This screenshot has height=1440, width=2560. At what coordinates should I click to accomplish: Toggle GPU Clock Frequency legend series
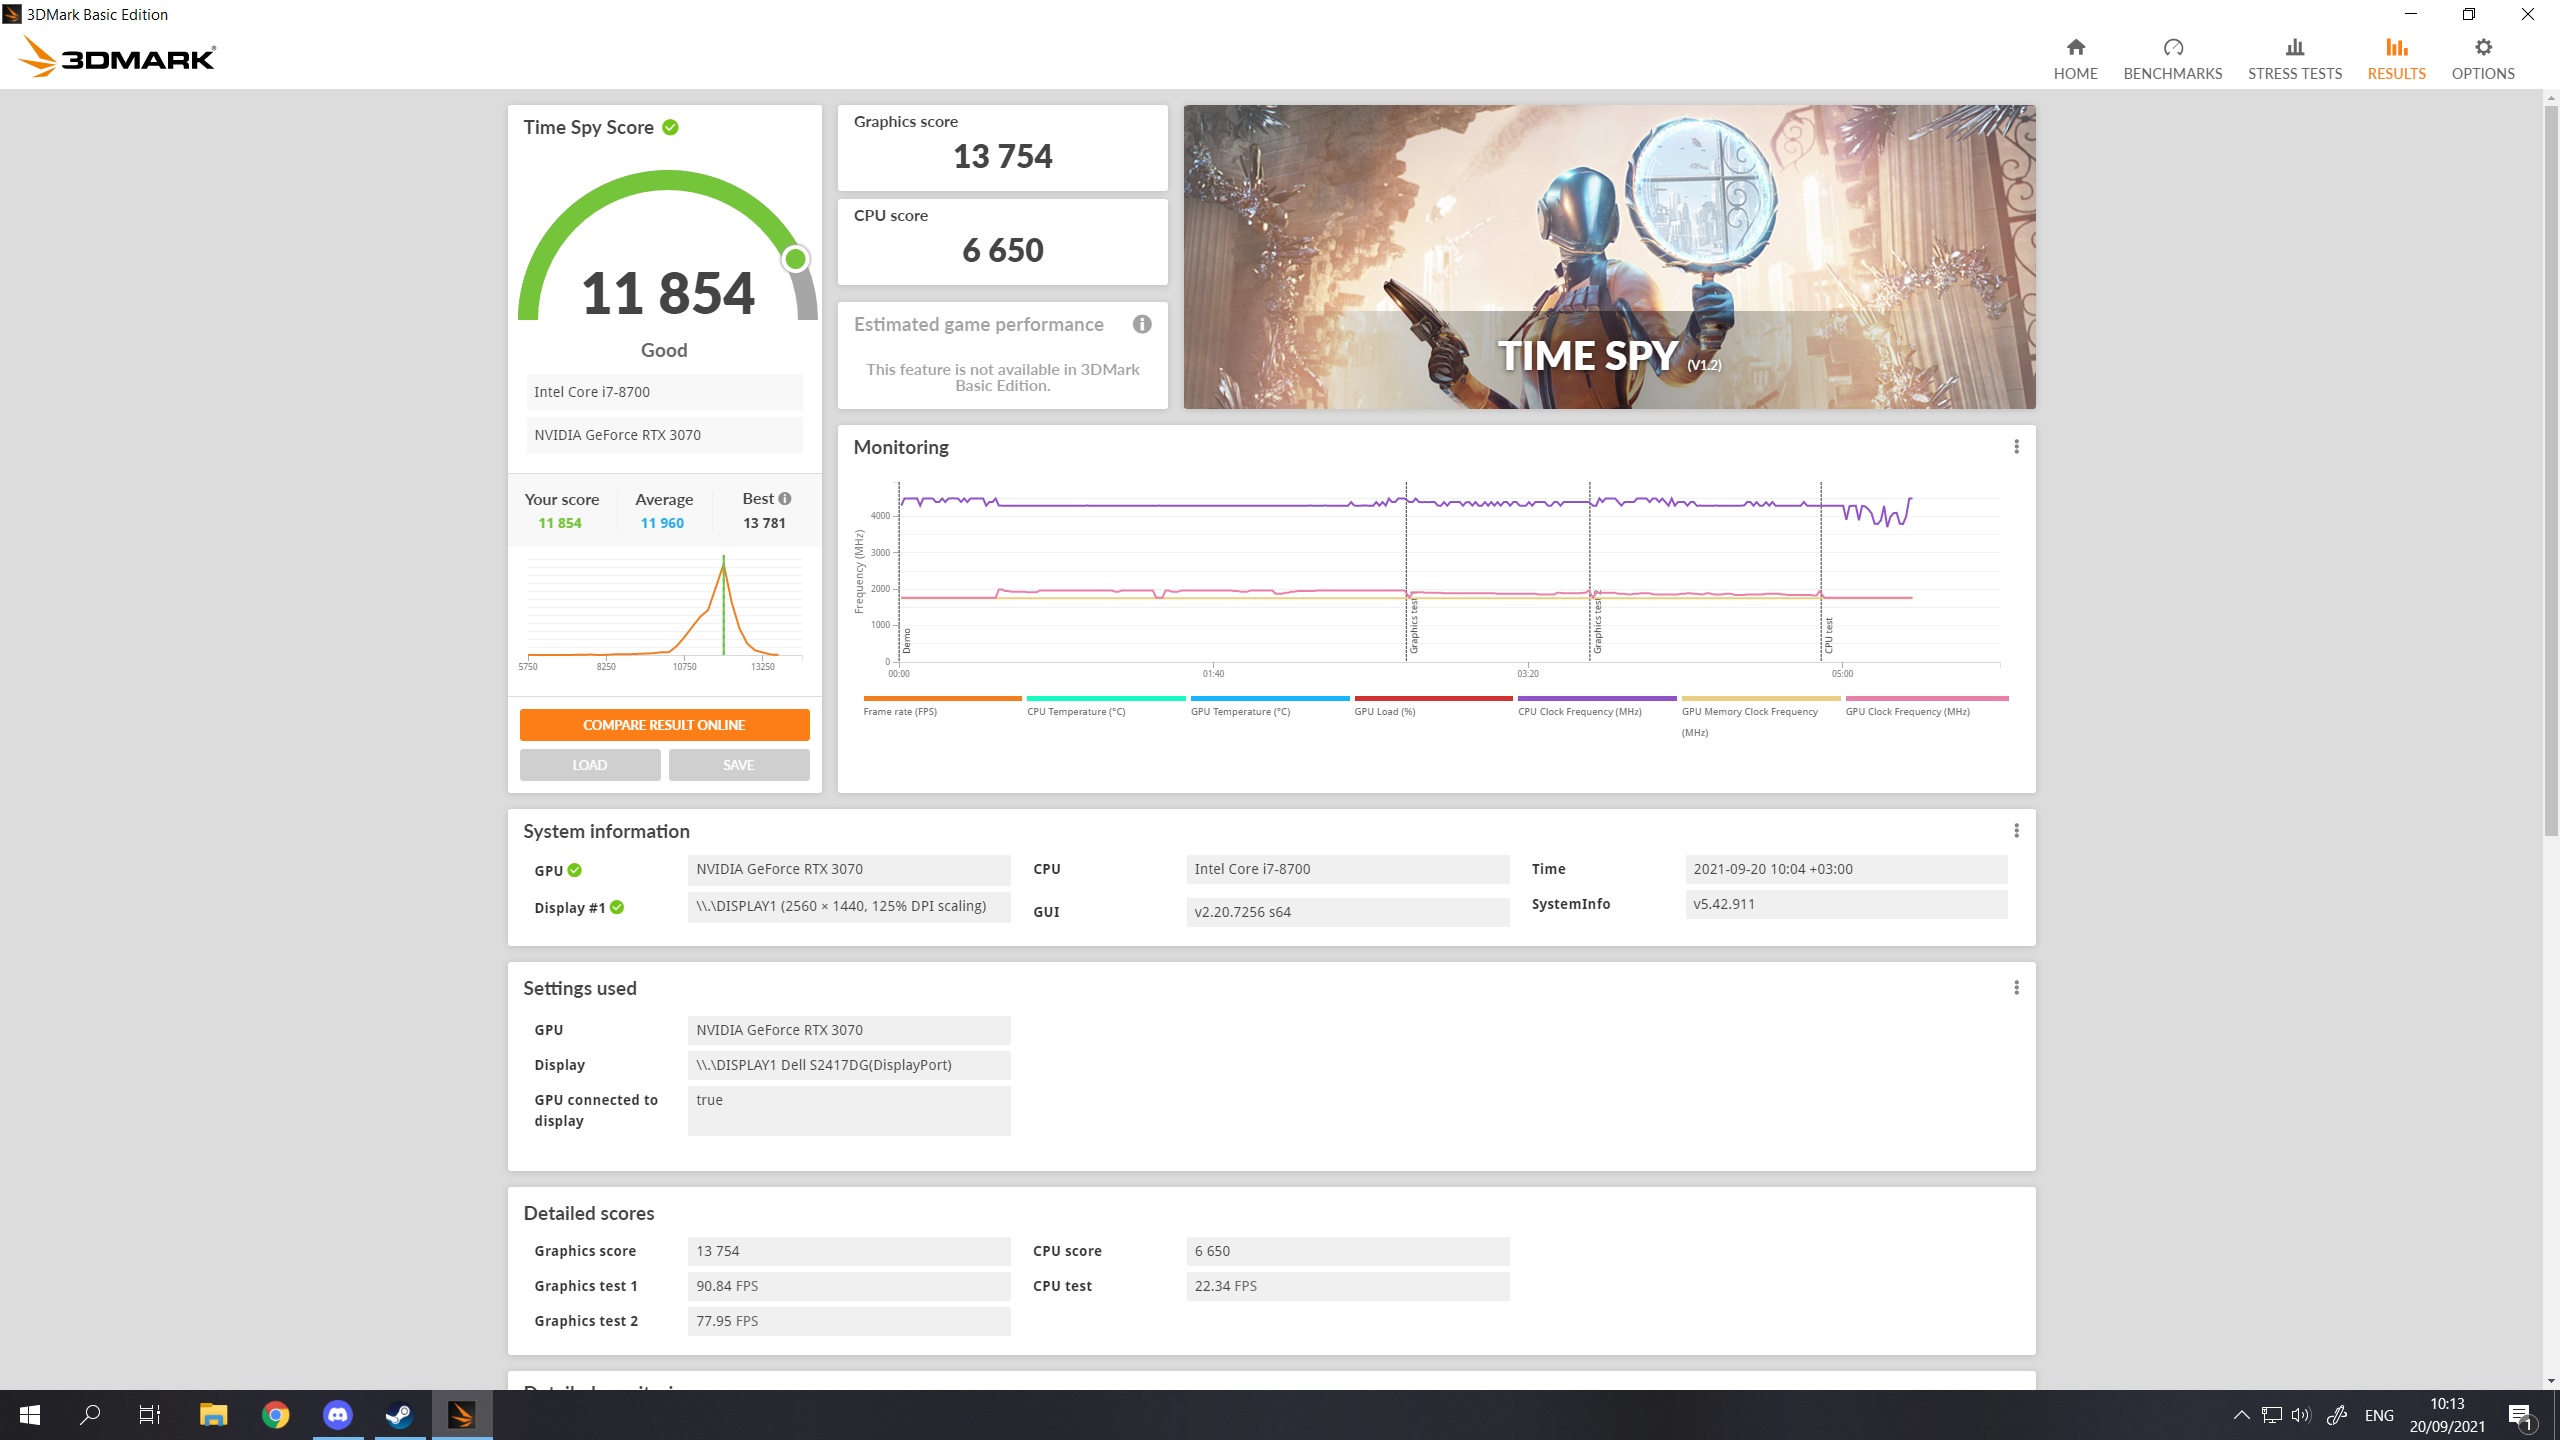point(1926,706)
